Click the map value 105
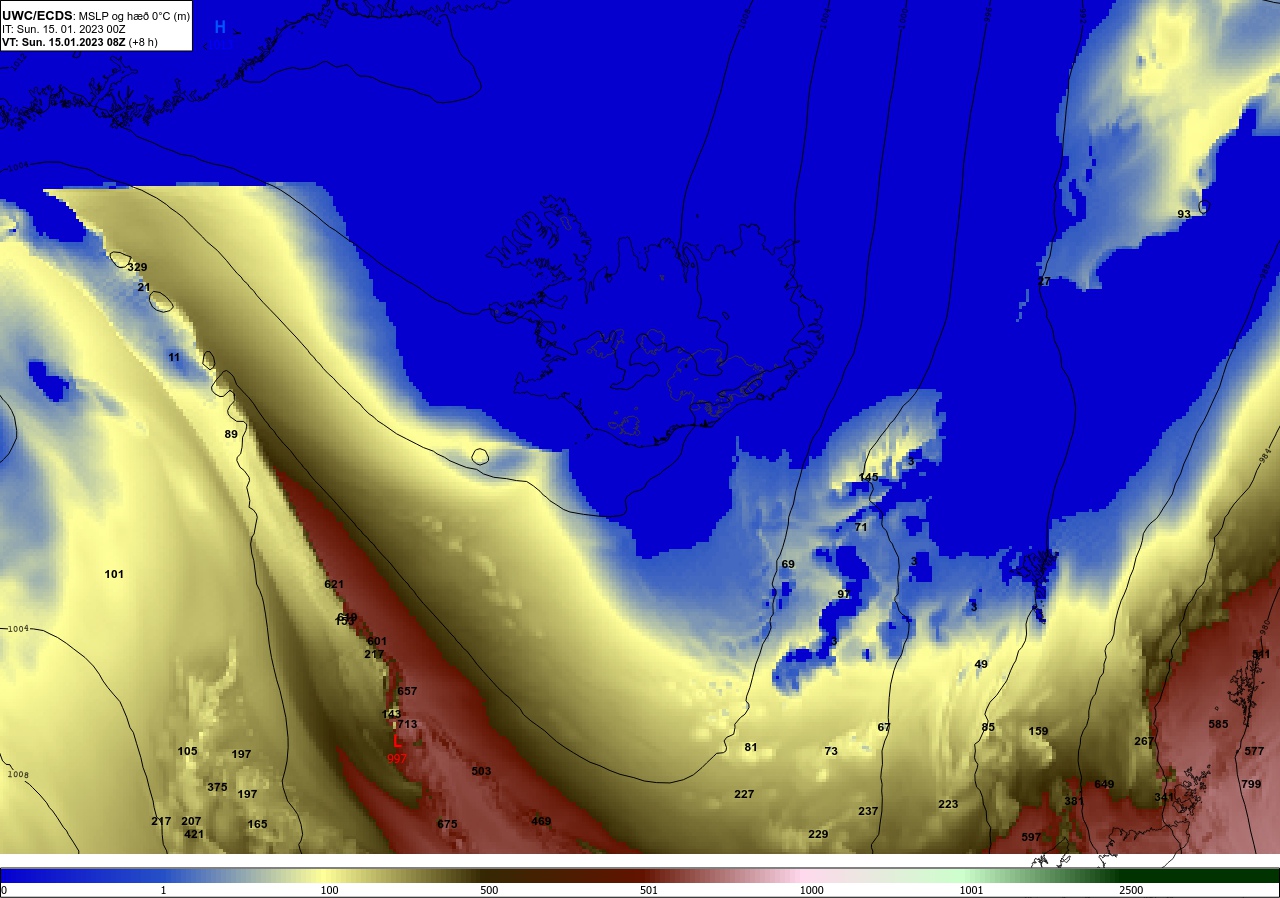 (187, 751)
